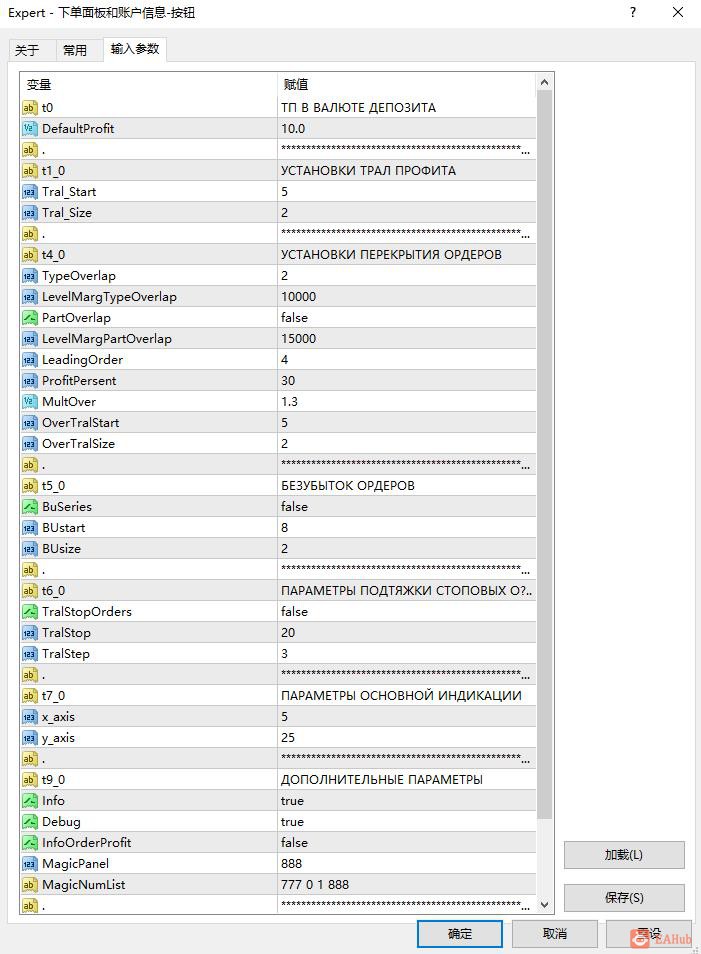Edit MagicPanel value 888
701x954 pixels.
coord(406,863)
